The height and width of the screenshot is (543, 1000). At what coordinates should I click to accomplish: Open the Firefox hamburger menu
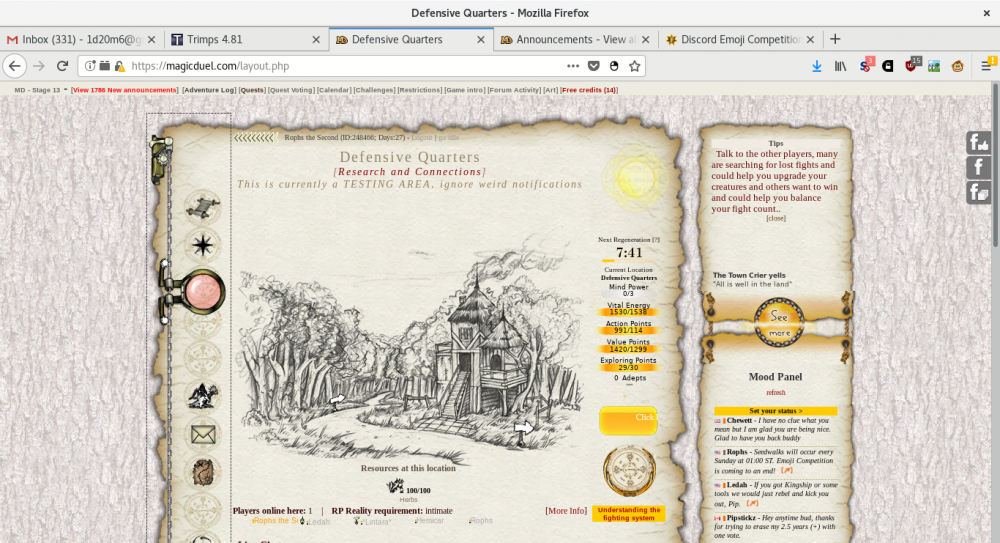tap(985, 66)
